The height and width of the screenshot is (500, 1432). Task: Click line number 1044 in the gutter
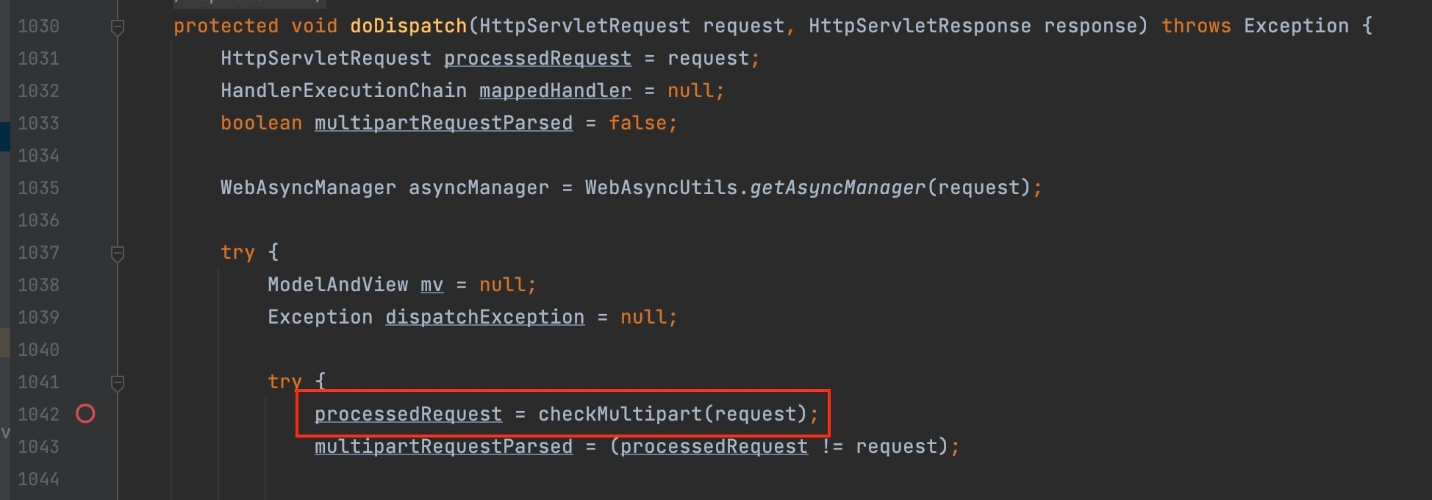39,479
